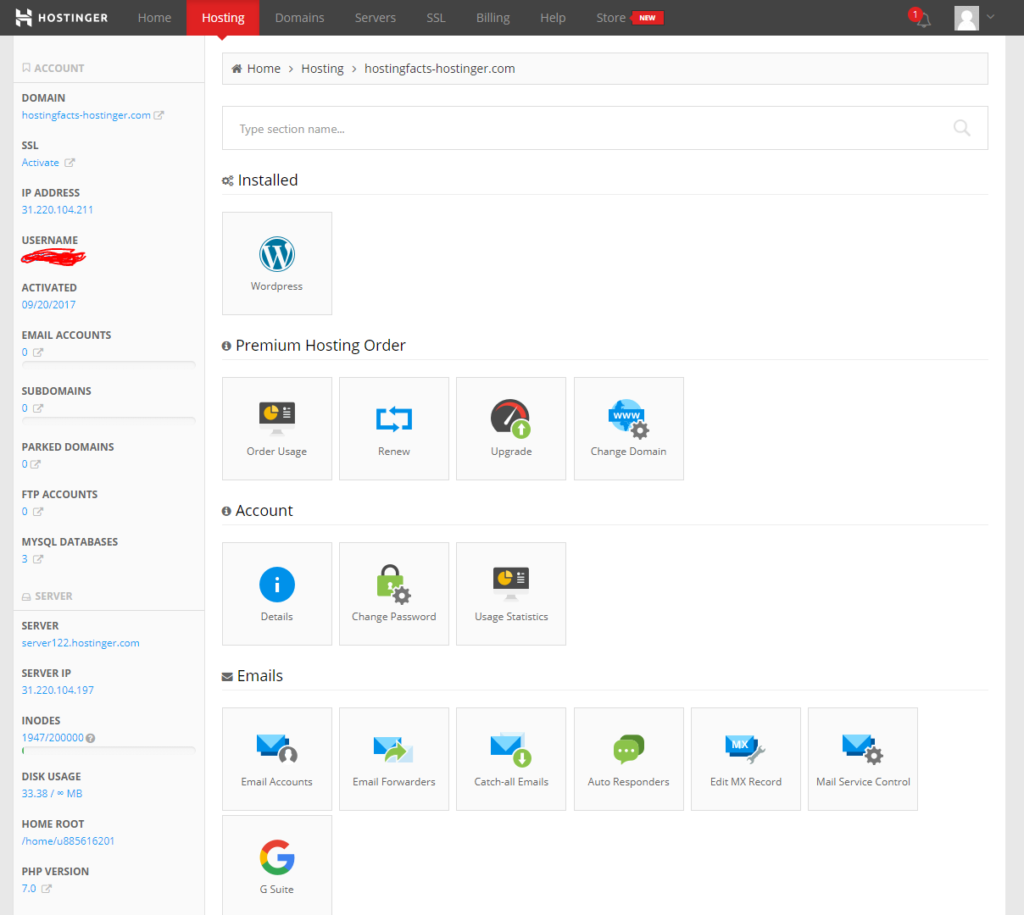Click the PHP version value 7.0
Image resolution: width=1024 pixels, height=915 pixels.
click(x=29, y=888)
